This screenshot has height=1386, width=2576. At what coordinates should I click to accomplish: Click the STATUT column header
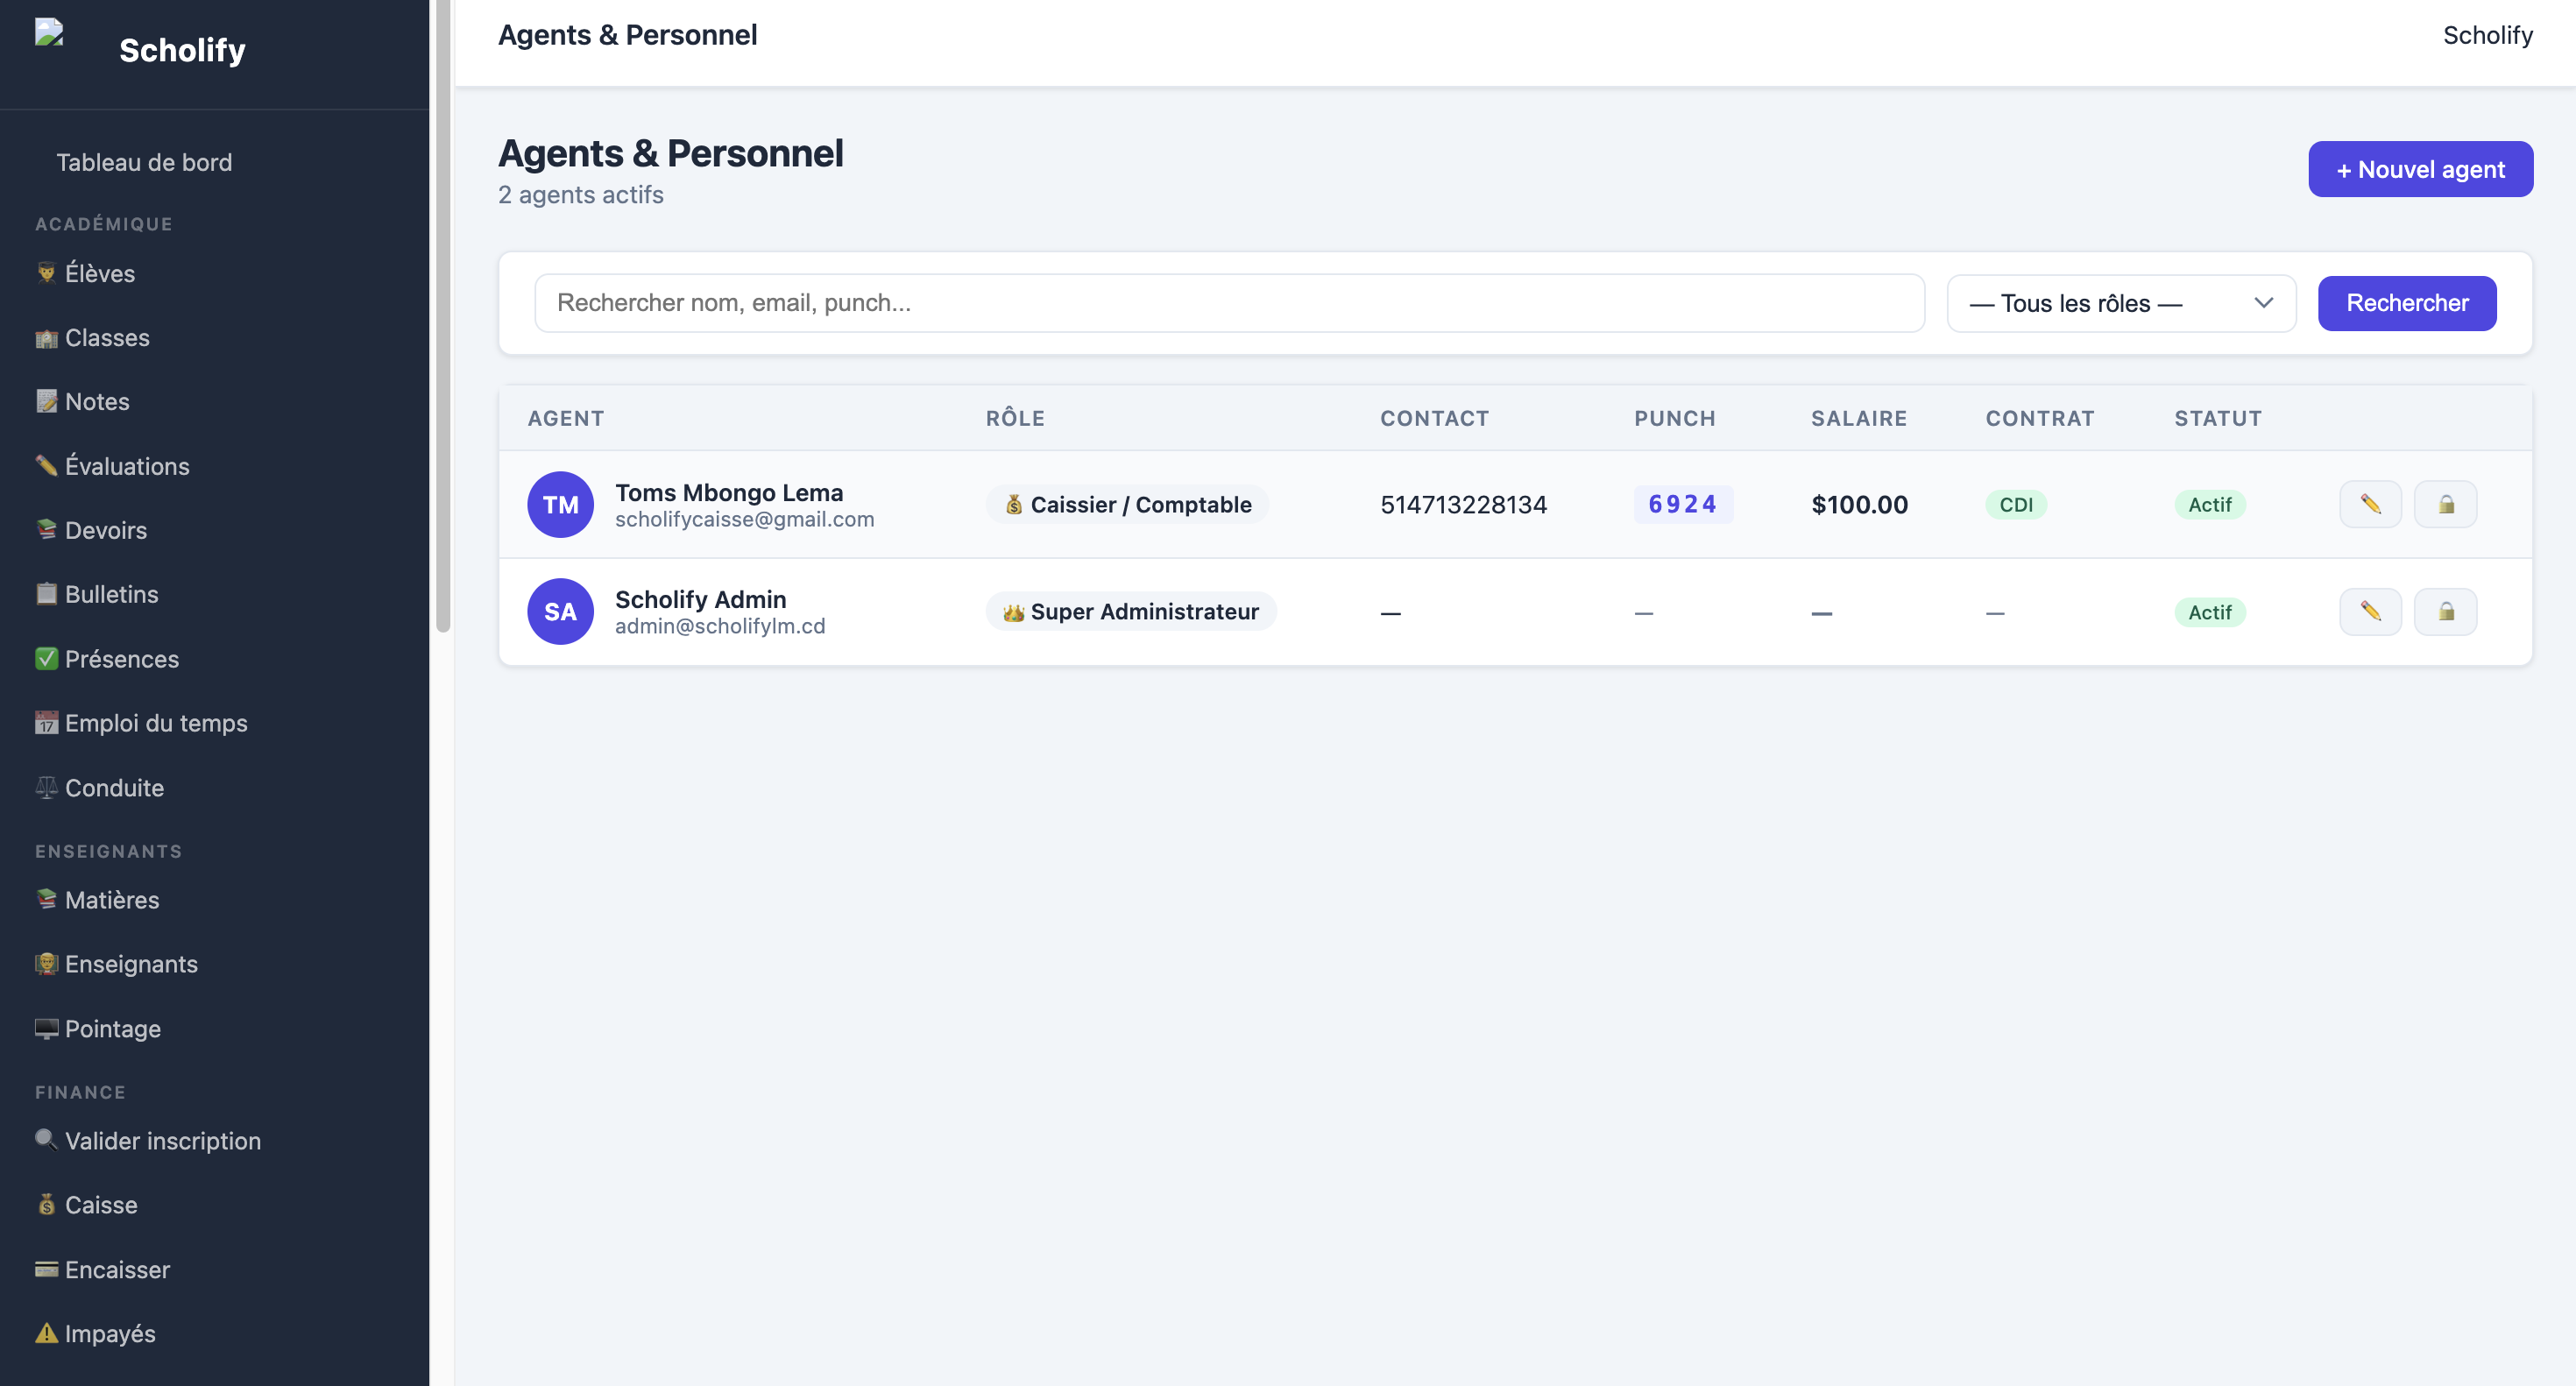coord(2218,418)
